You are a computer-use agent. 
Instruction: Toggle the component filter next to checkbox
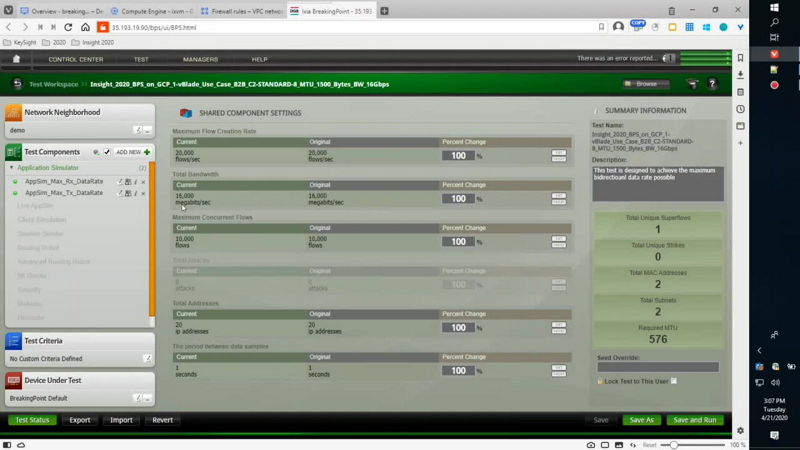(x=96, y=152)
